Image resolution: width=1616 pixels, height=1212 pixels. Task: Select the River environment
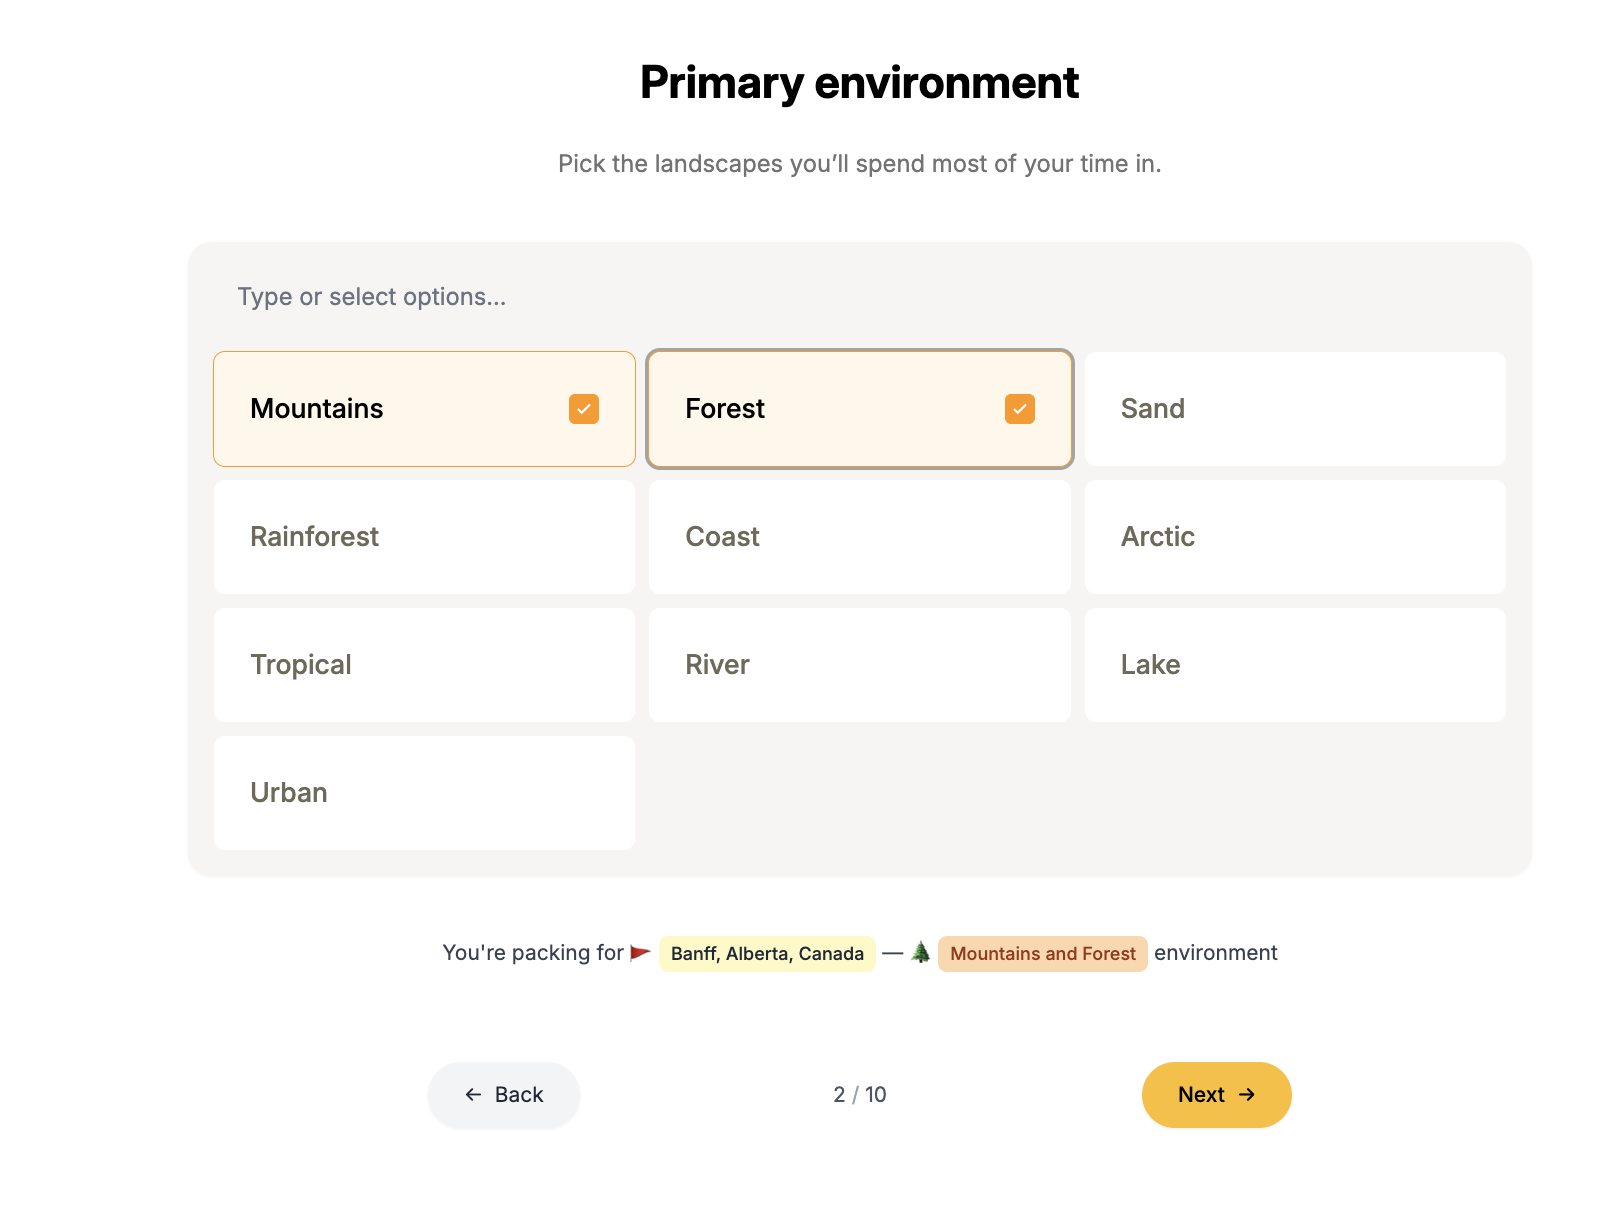click(x=859, y=665)
